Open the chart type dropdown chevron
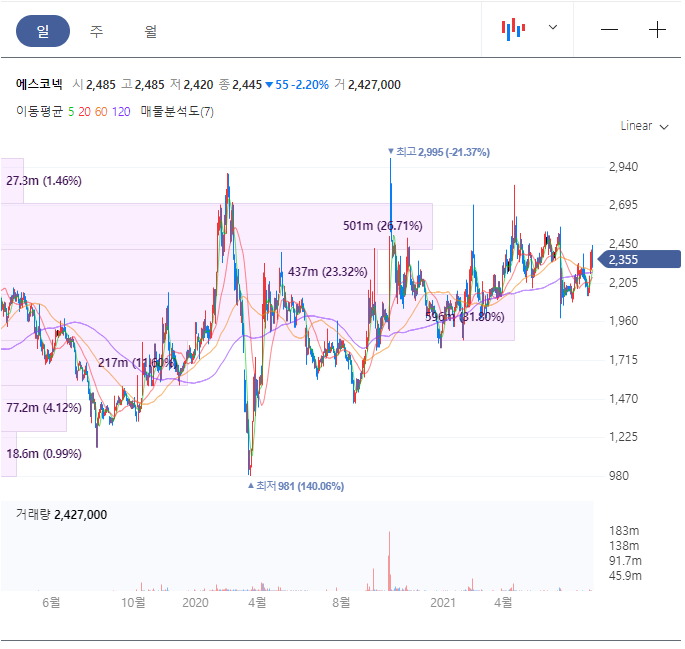685x649 pixels. [x=553, y=28]
